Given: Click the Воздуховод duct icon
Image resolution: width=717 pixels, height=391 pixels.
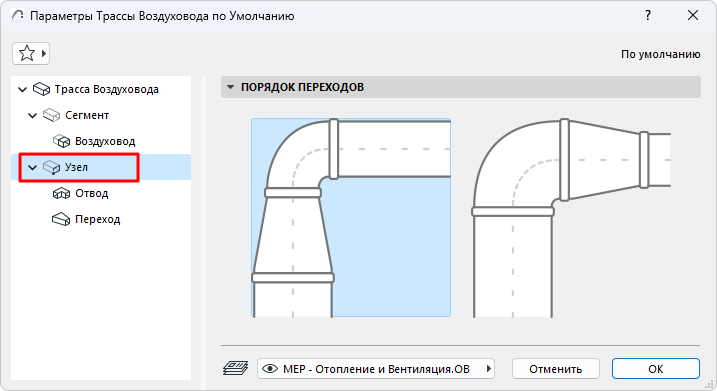Looking at the screenshot, I should click(61, 141).
